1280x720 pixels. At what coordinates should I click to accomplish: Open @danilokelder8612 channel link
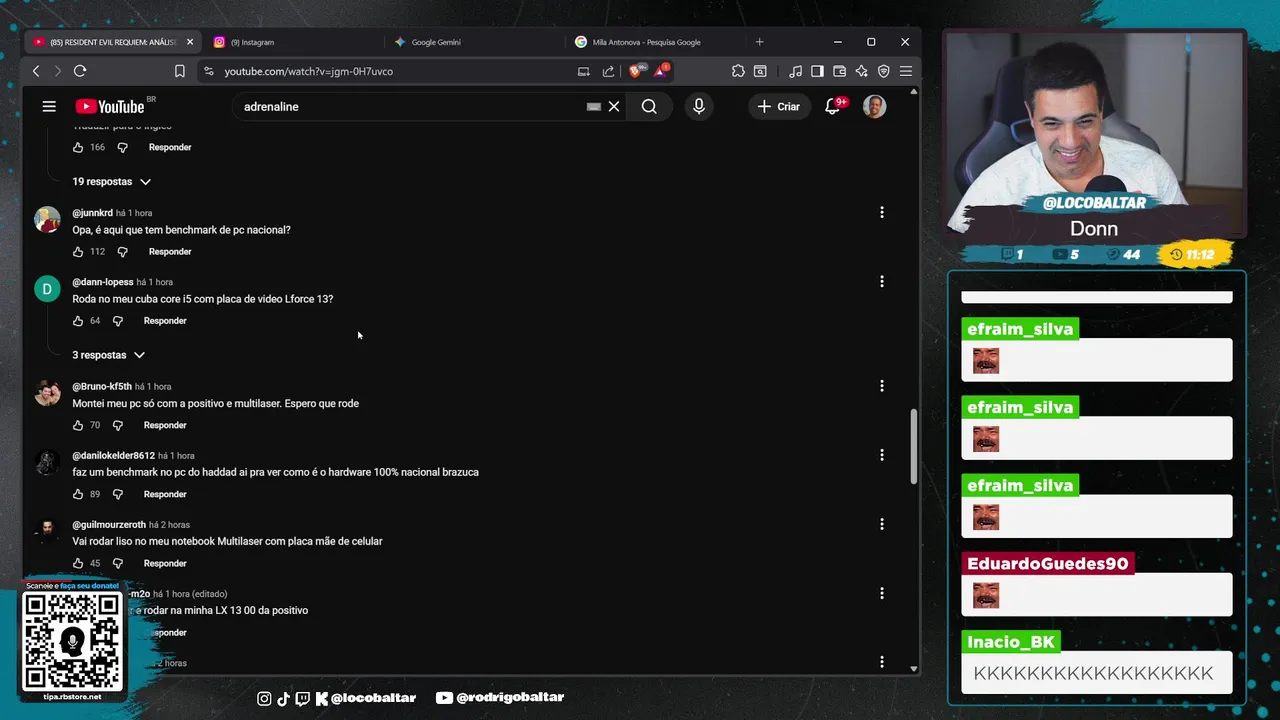point(113,455)
